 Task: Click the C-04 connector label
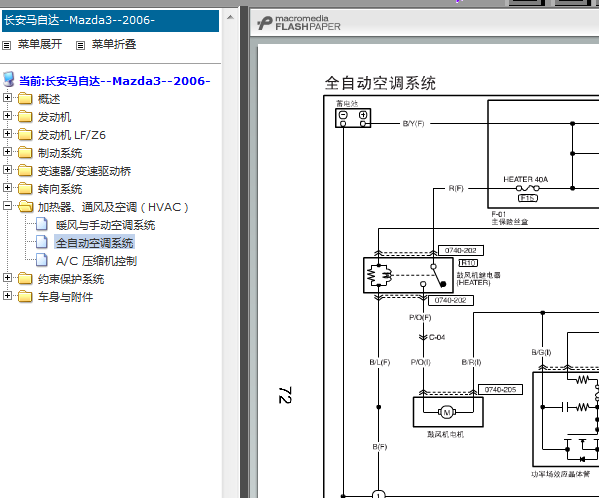(437, 337)
